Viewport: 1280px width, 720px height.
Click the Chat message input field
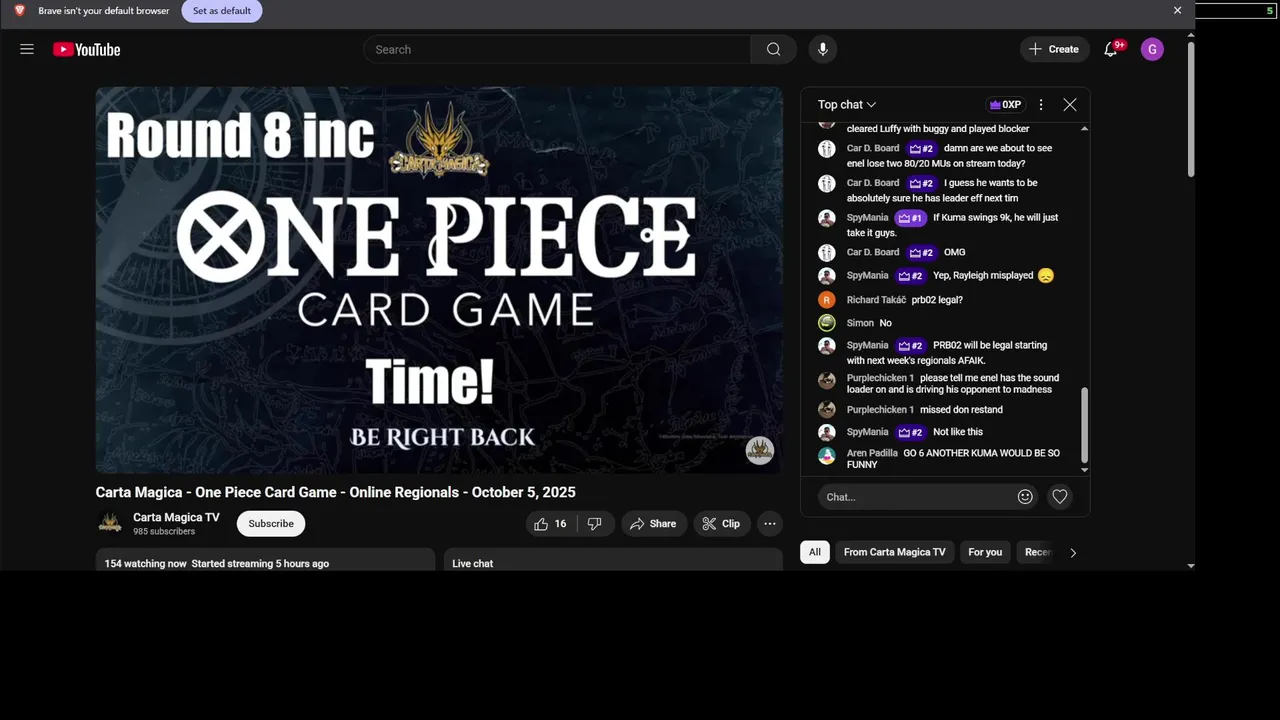tap(915, 496)
